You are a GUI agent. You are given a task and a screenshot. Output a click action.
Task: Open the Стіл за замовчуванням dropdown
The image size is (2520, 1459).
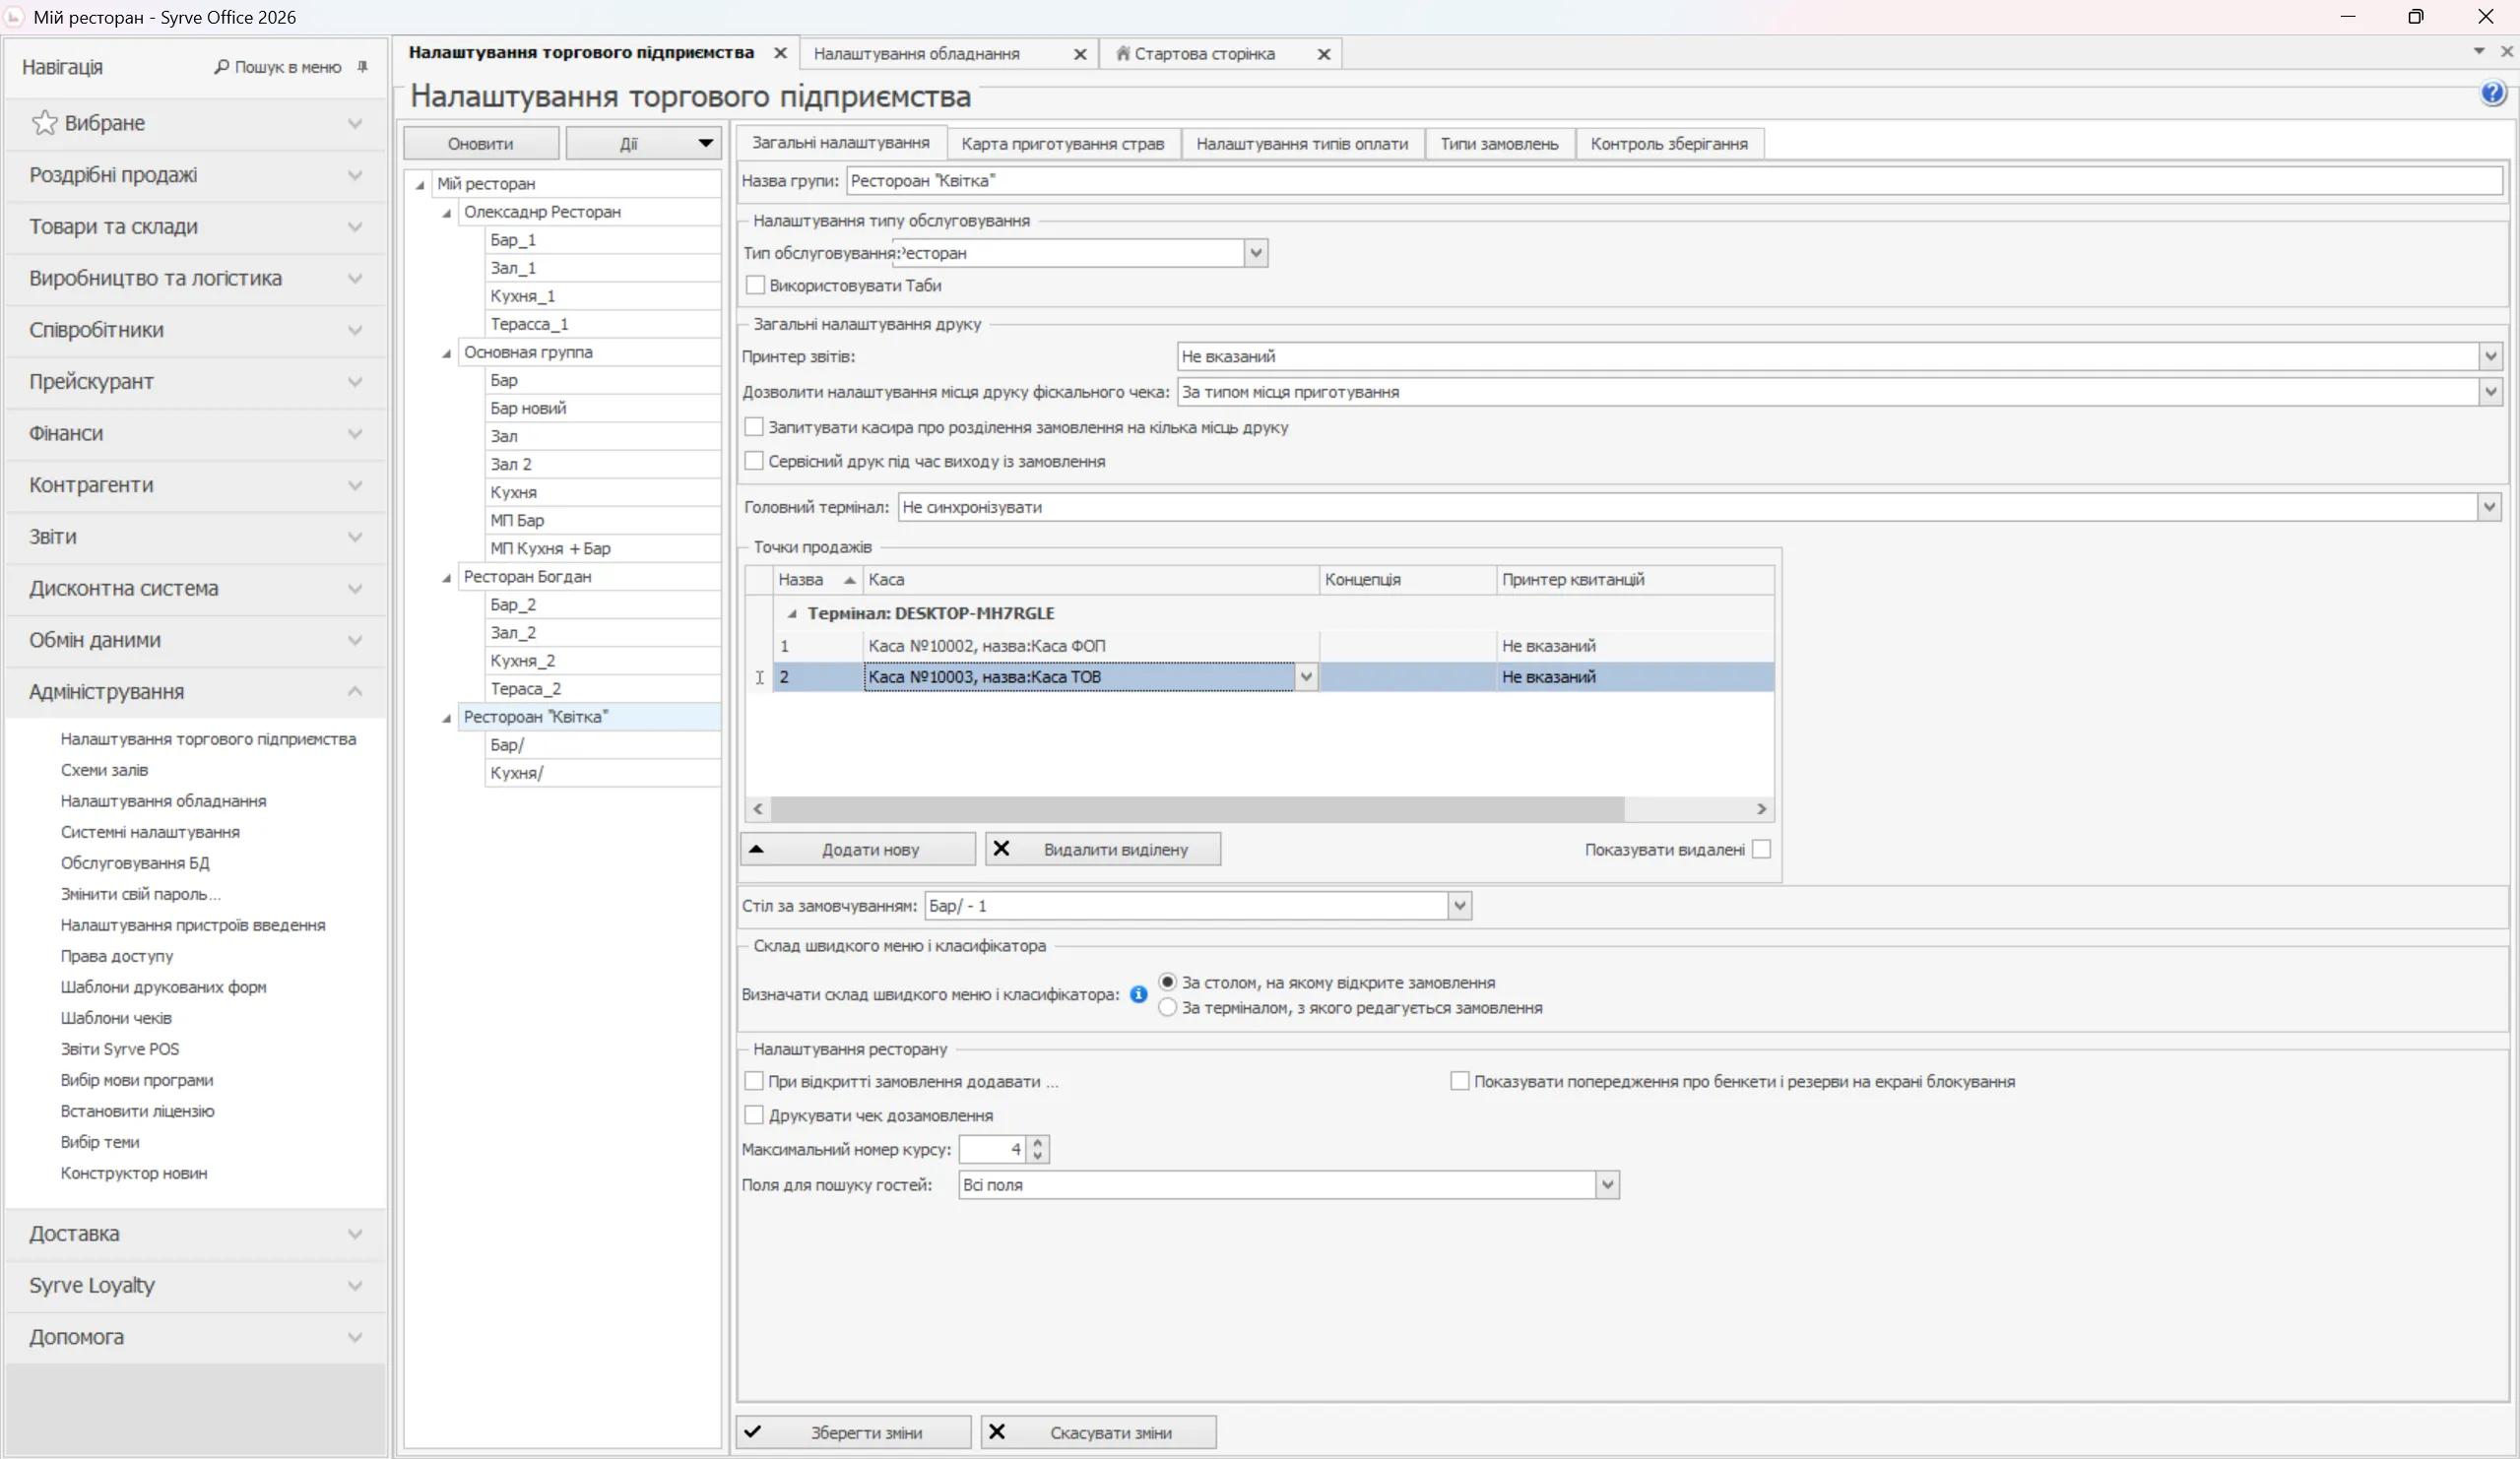click(x=1460, y=906)
